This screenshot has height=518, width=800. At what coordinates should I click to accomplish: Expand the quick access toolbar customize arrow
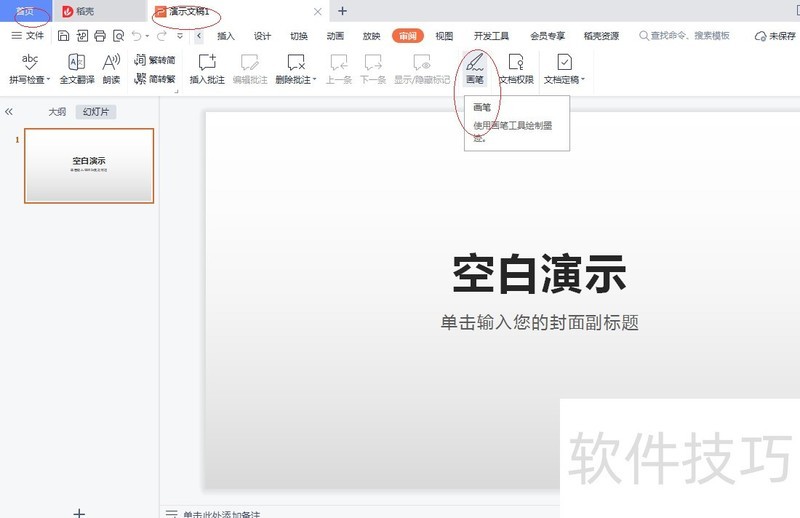point(180,36)
